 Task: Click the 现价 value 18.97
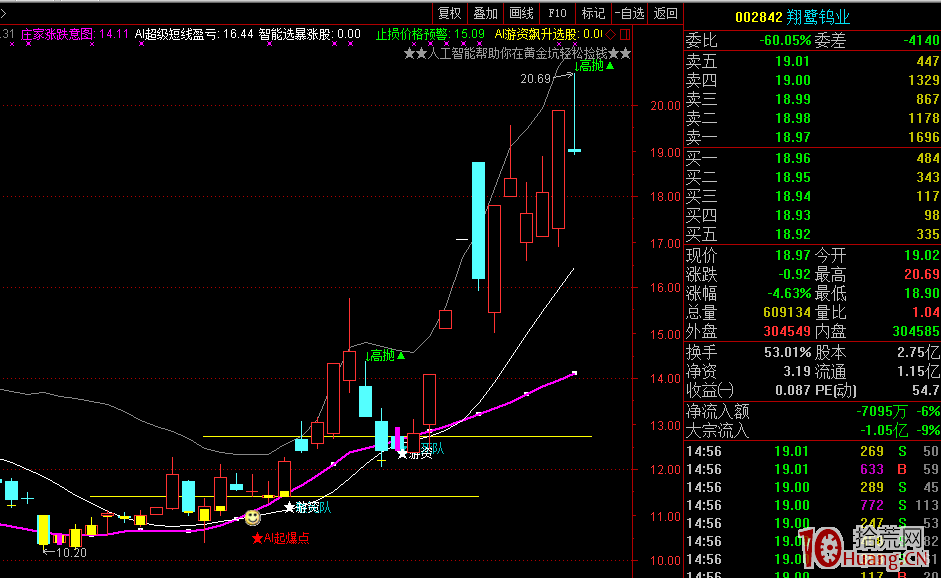pyautogui.click(x=793, y=256)
